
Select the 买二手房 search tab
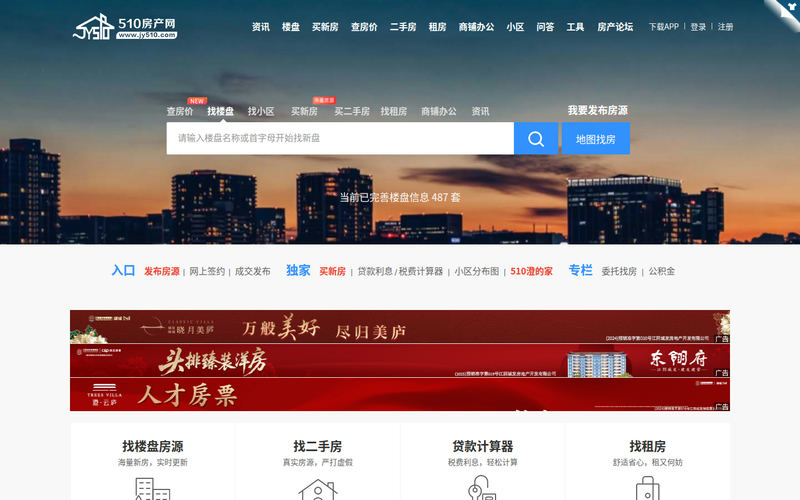pos(352,111)
